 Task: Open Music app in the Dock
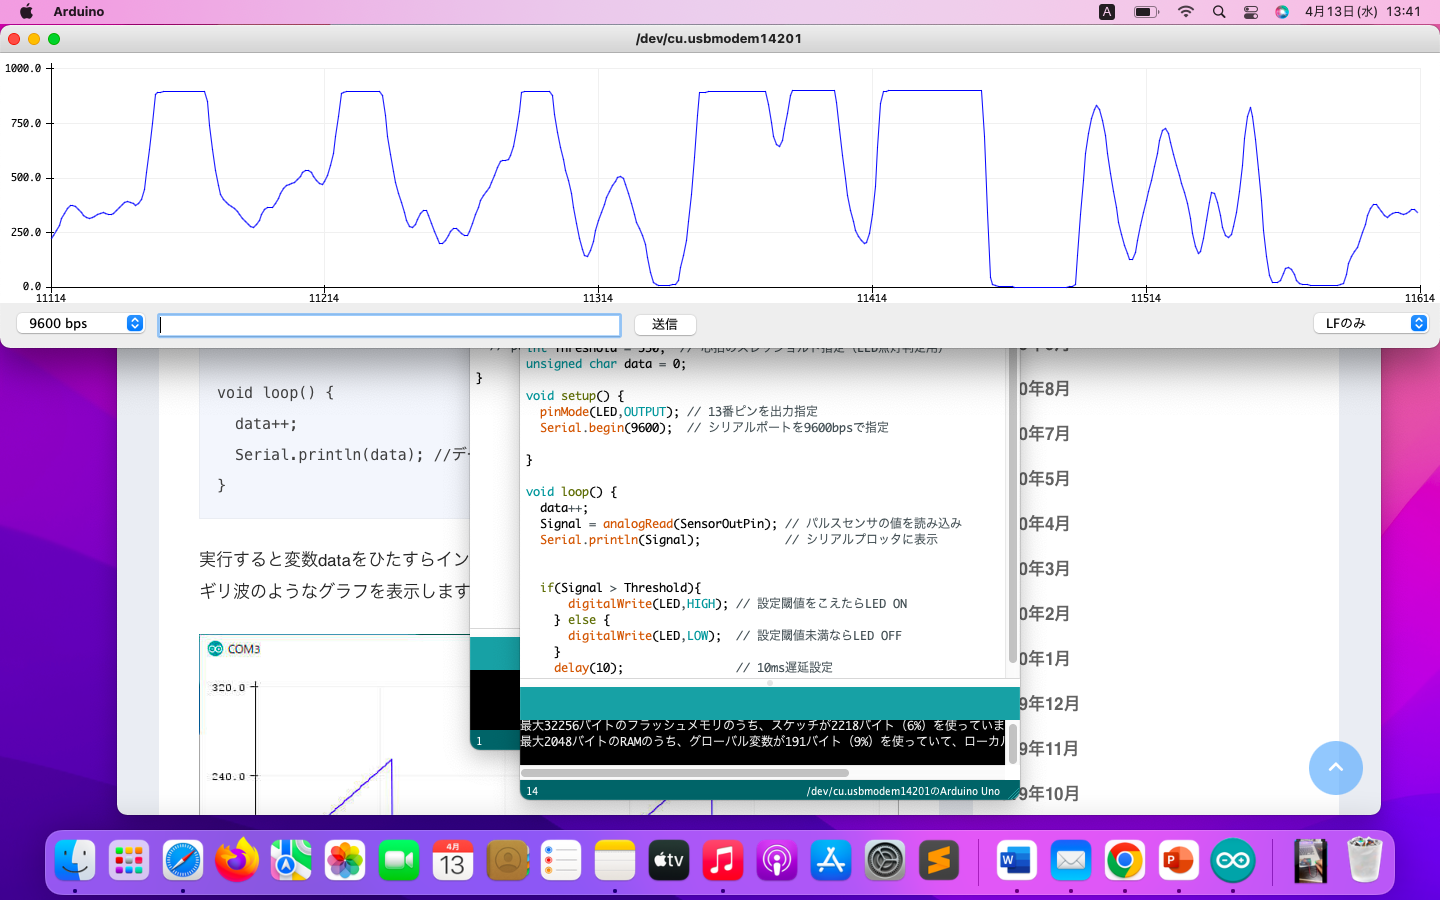point(723,860)
